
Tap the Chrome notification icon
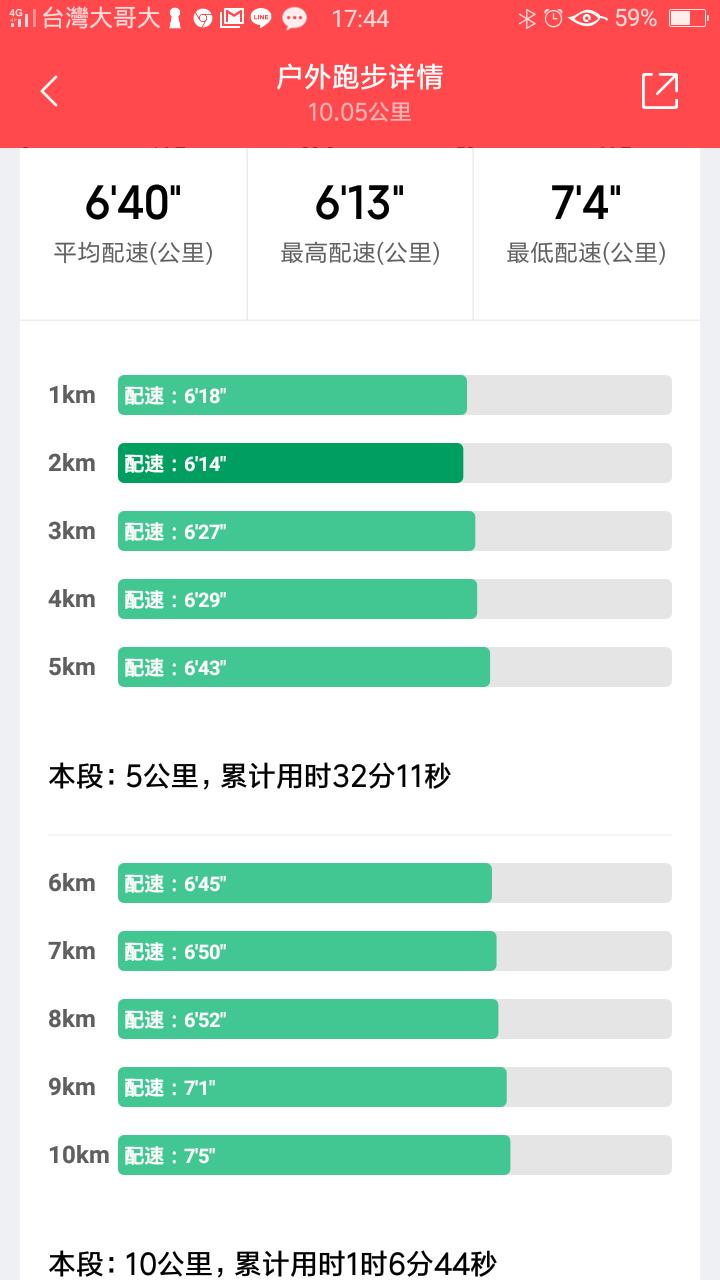[202, 18]
